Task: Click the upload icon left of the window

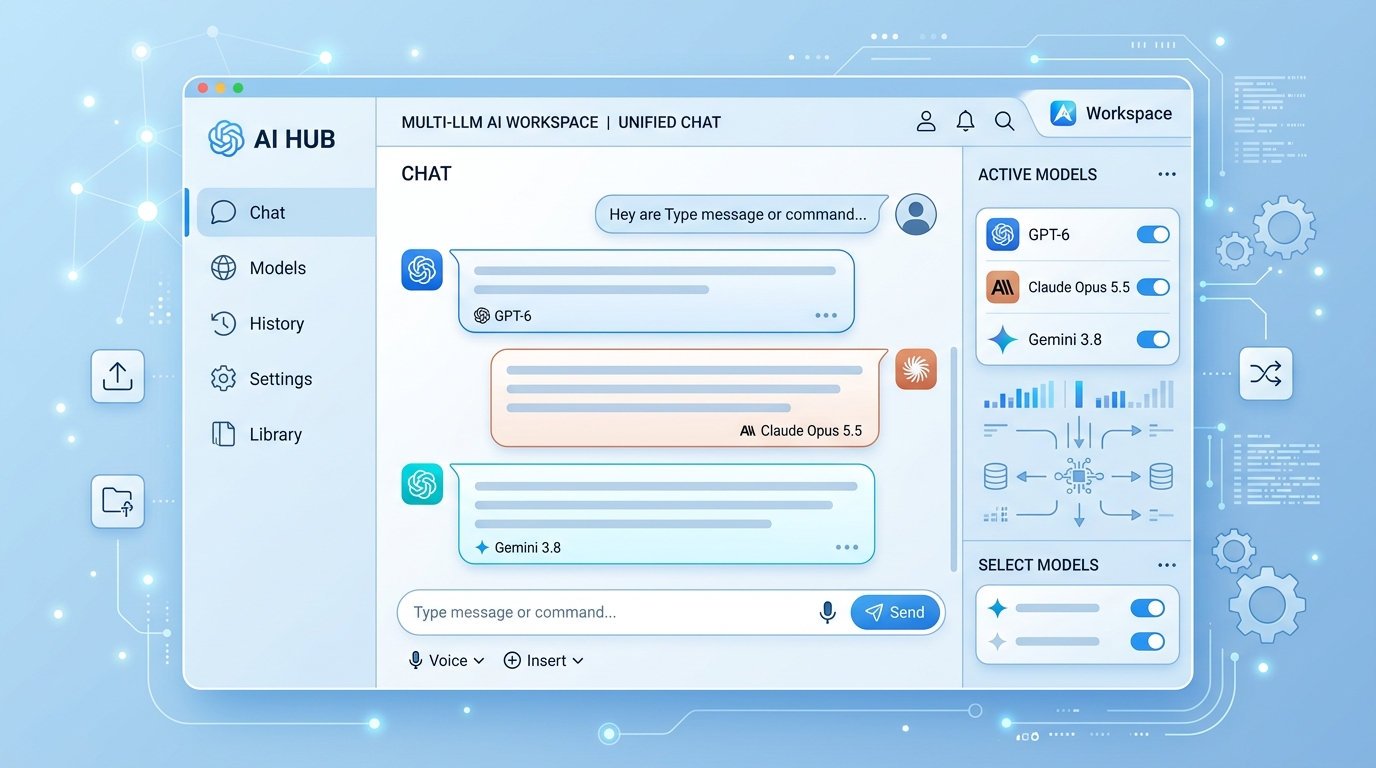Action: point(118,376)
